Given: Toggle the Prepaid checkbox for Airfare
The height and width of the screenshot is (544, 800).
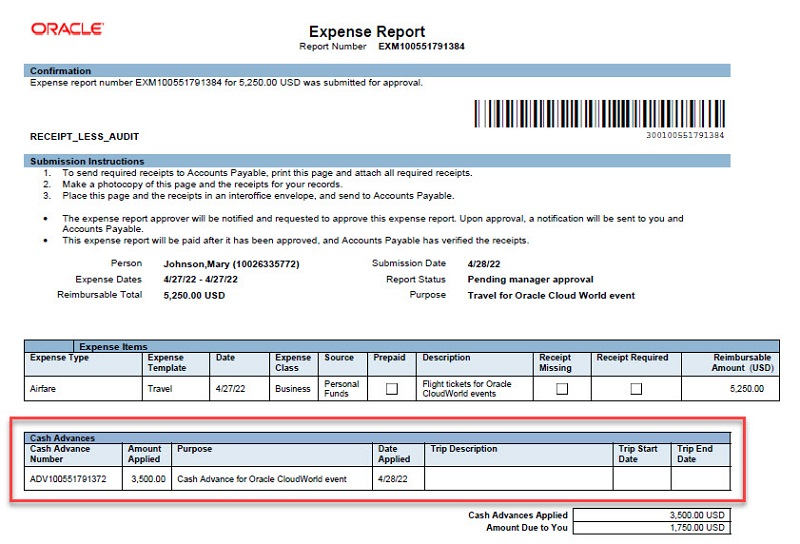Looking at the screenshot, I should click(391, 389).
